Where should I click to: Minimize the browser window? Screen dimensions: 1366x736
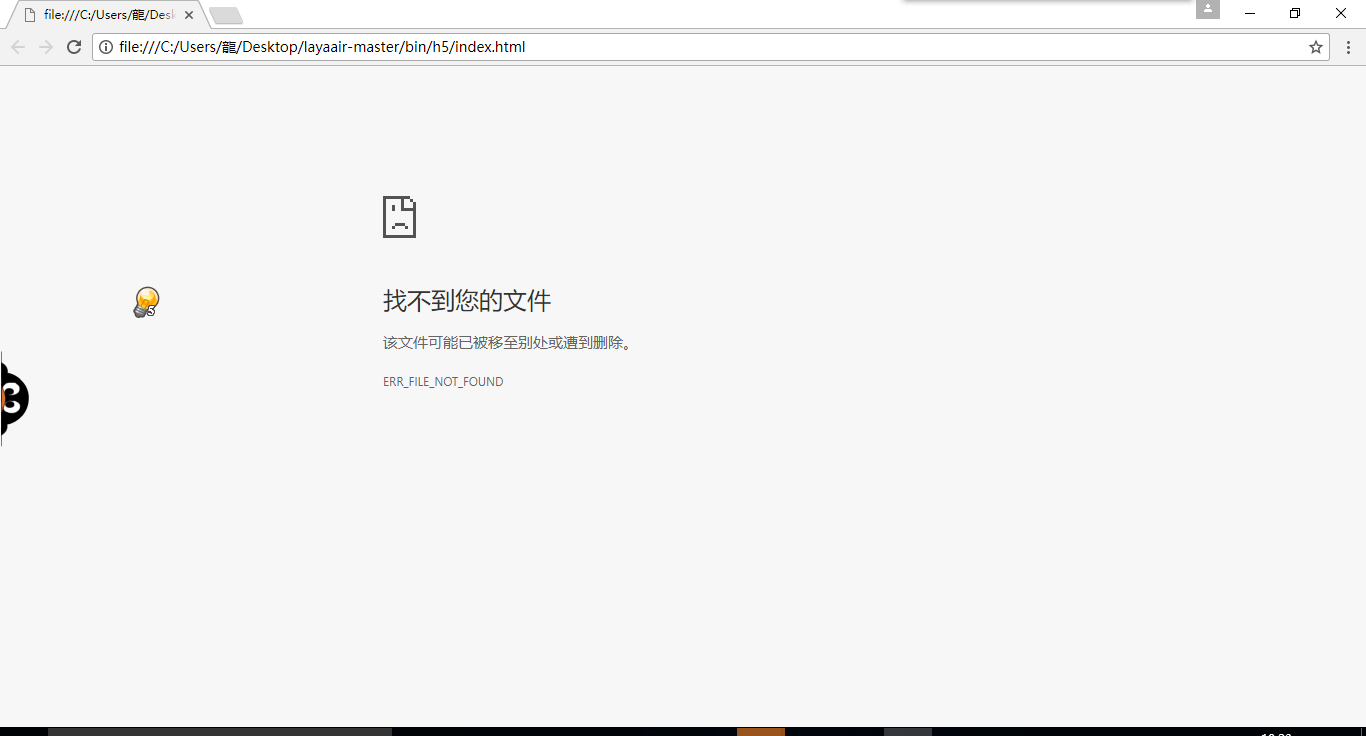point(1250,13)
